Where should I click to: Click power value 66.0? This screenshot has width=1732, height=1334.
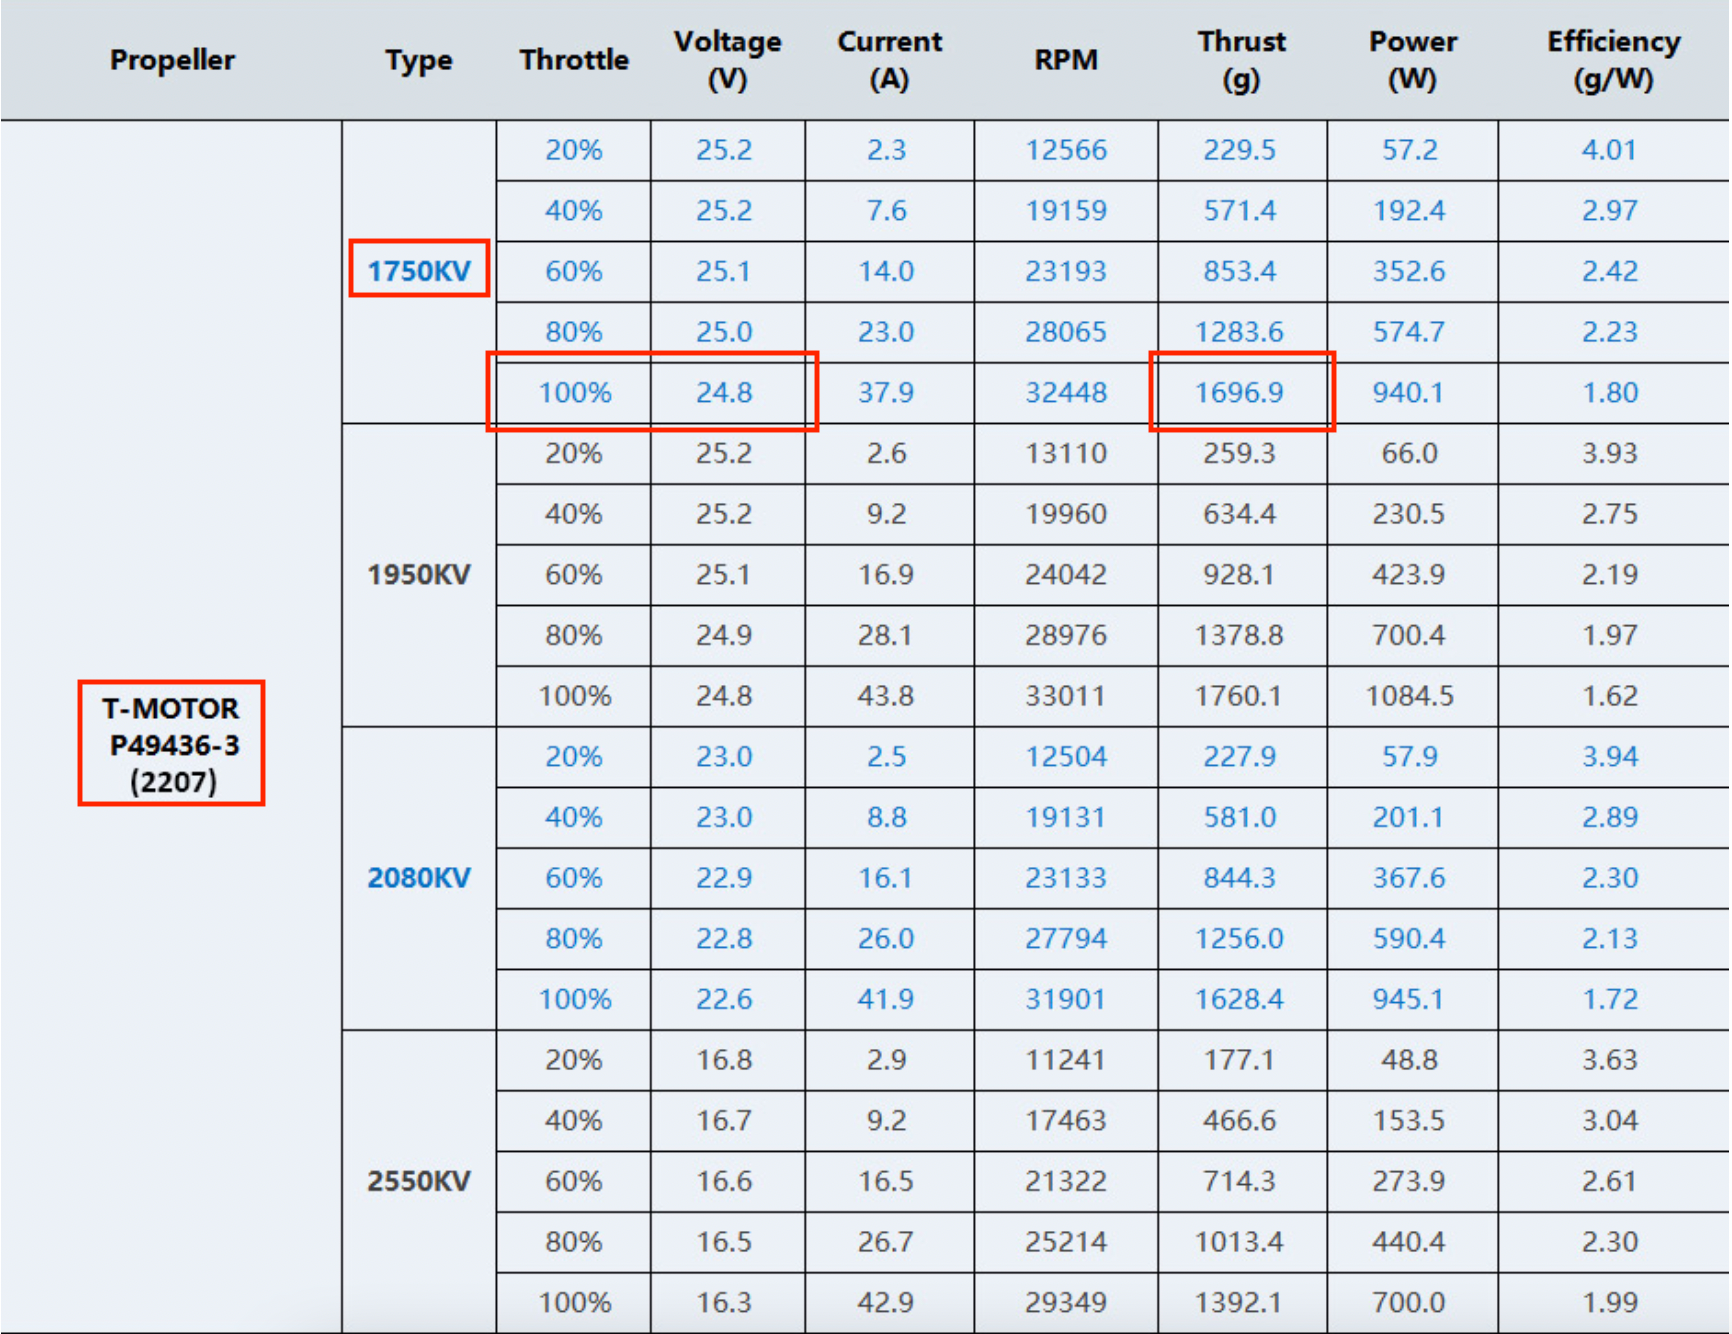[1409, 453]
